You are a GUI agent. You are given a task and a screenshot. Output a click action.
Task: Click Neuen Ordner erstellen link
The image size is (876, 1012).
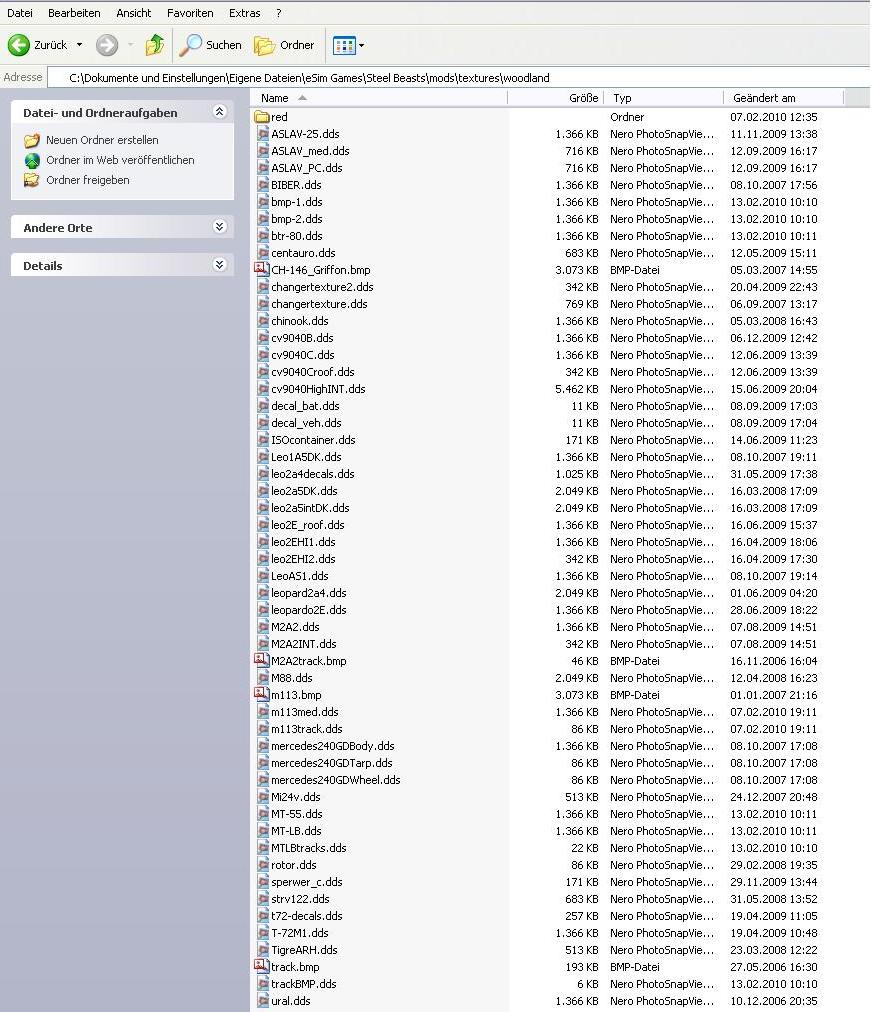[102, 140]
